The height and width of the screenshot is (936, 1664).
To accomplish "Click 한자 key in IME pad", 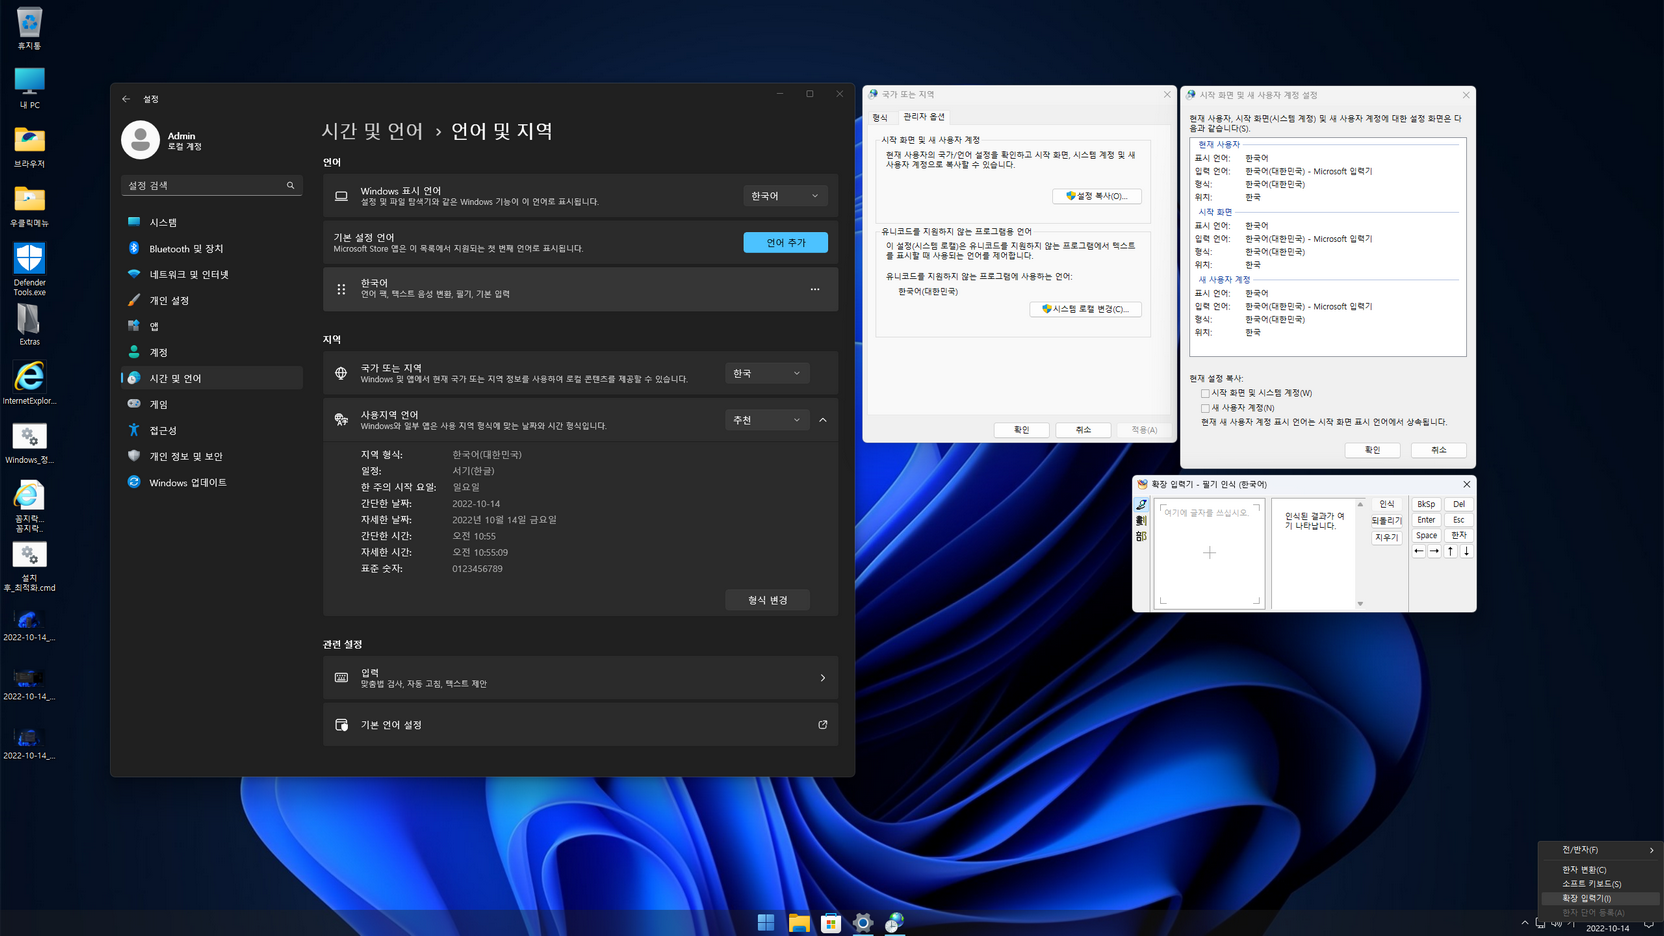I will pyautogui.click(x=1459, y=535).
